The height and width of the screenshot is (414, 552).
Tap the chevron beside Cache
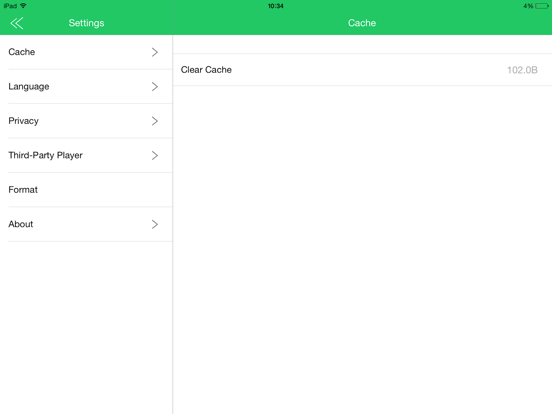click(155, 52)
